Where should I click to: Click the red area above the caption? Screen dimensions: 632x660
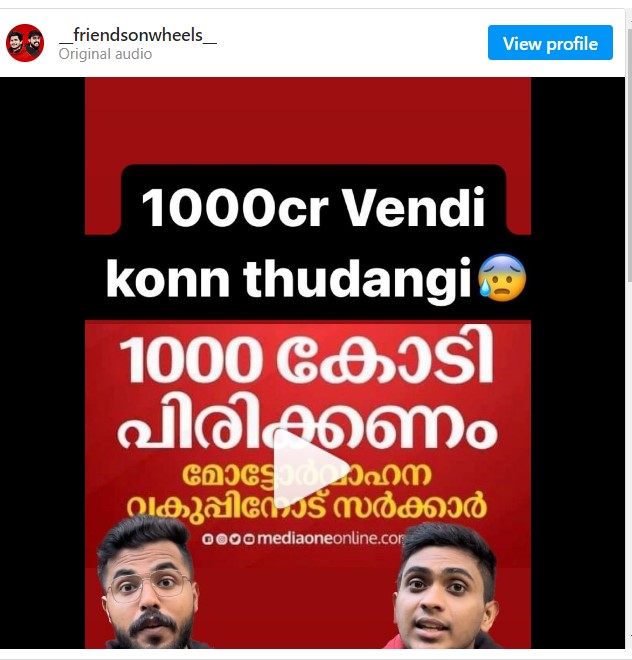point(308,120)
